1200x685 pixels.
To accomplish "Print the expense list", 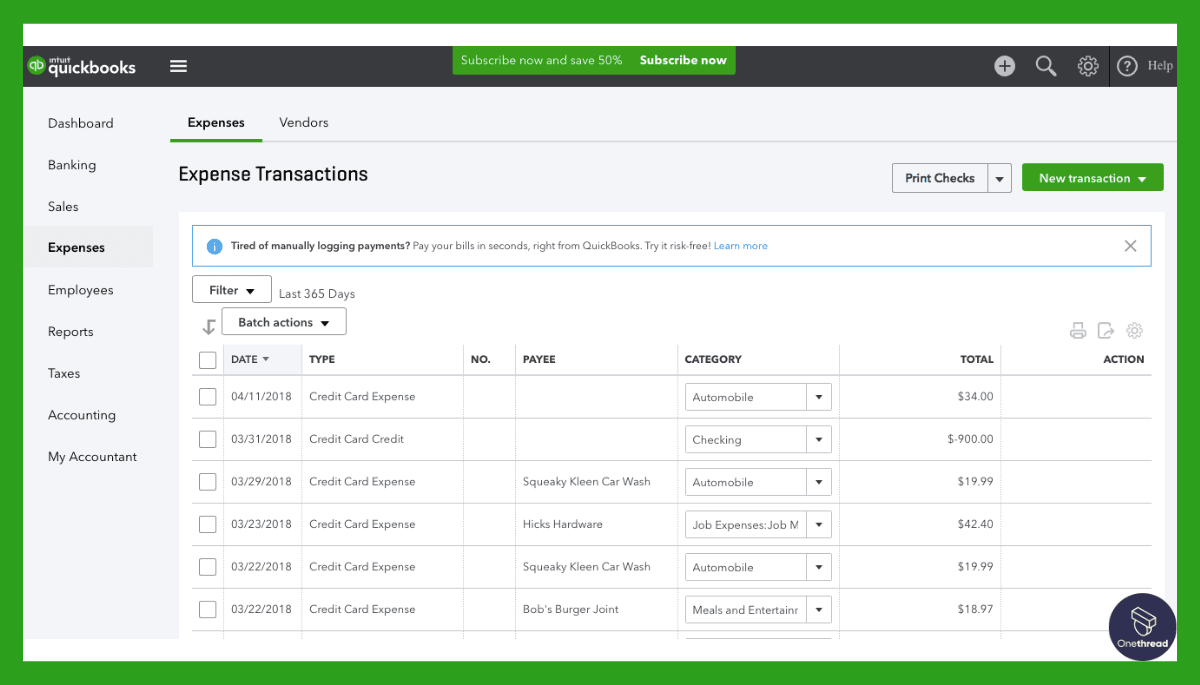I will (1077, 331).
